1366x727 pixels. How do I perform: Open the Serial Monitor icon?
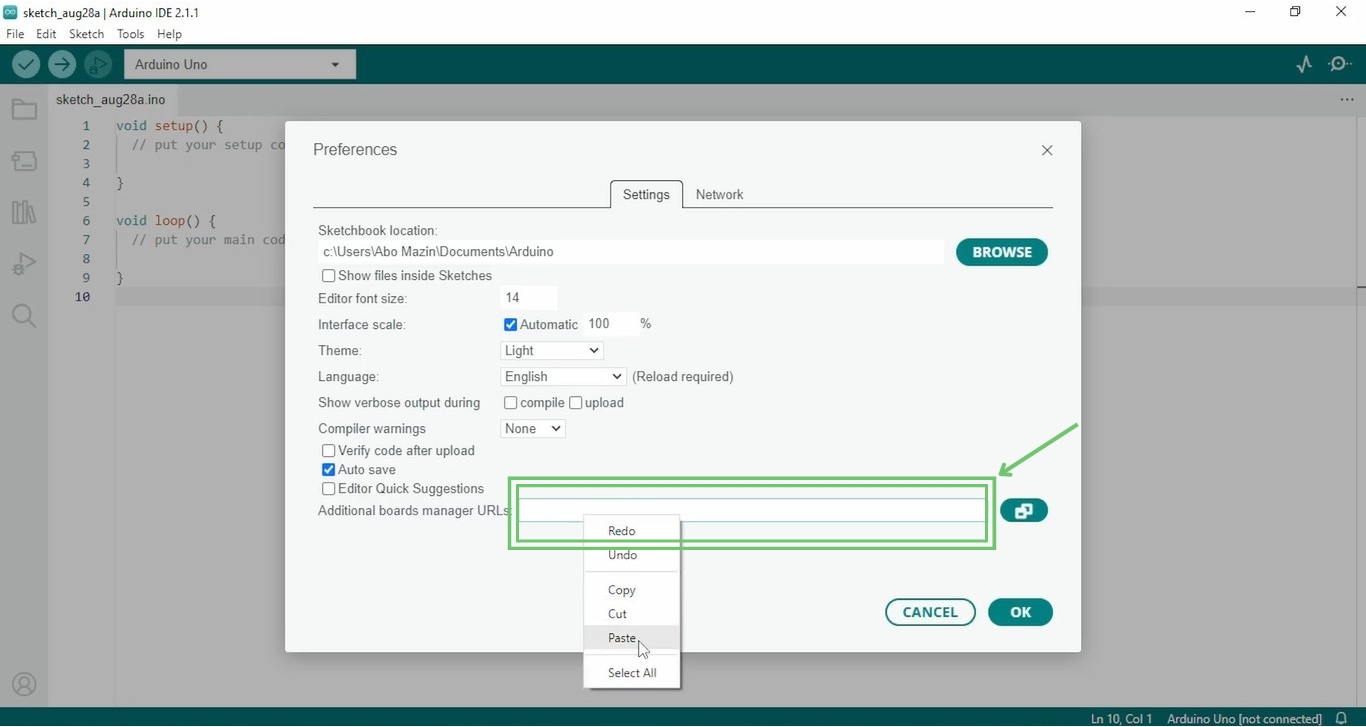tap(1339, 63)
